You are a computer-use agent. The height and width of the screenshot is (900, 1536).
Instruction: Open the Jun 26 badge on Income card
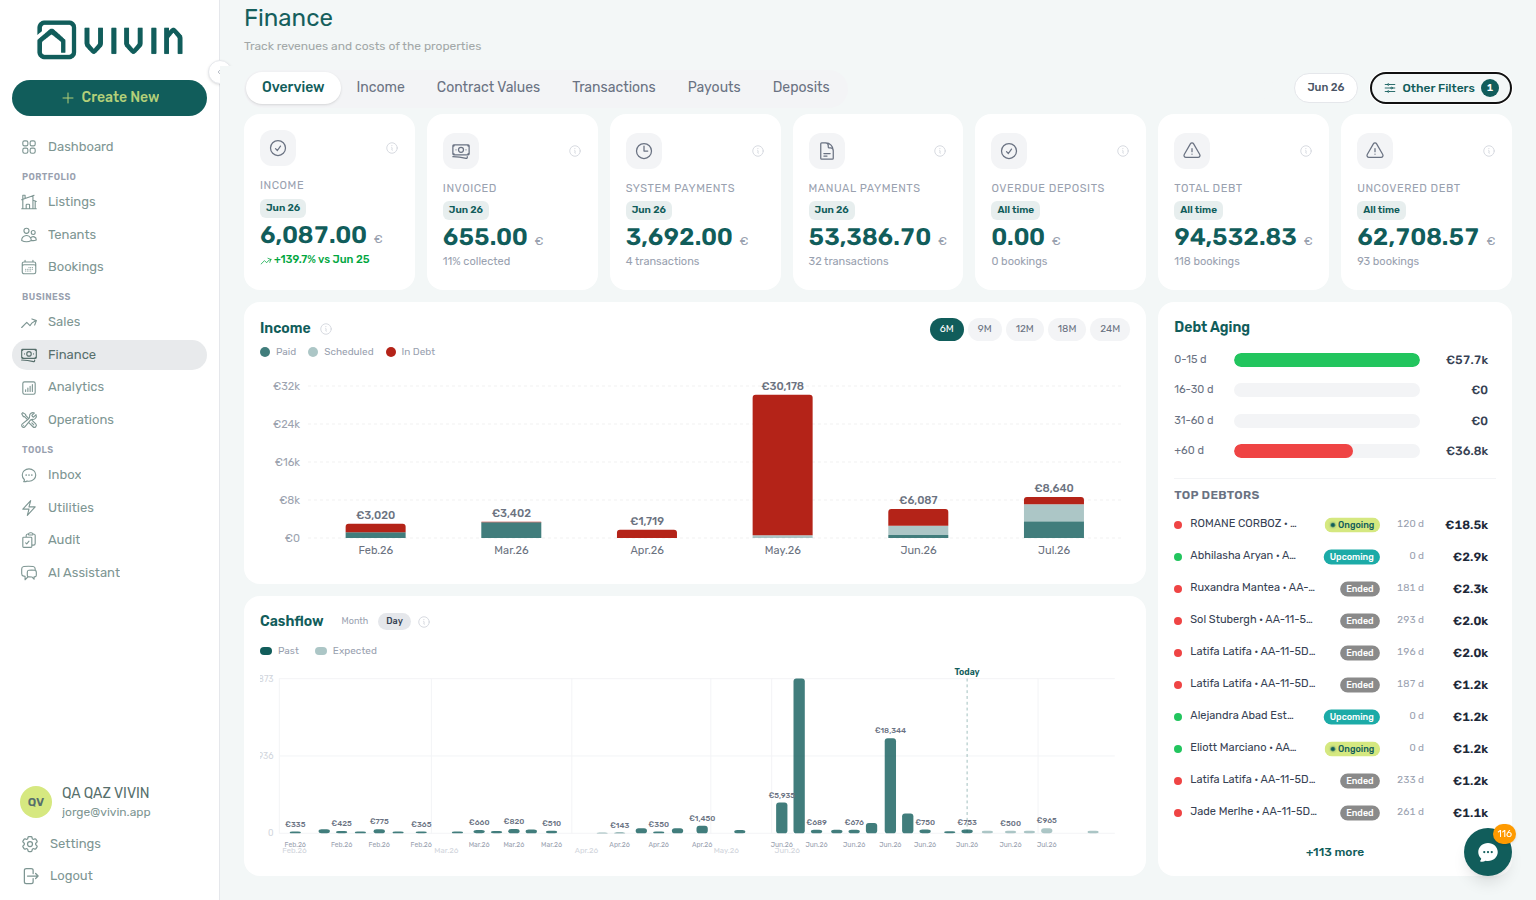[x=283, y=208]
